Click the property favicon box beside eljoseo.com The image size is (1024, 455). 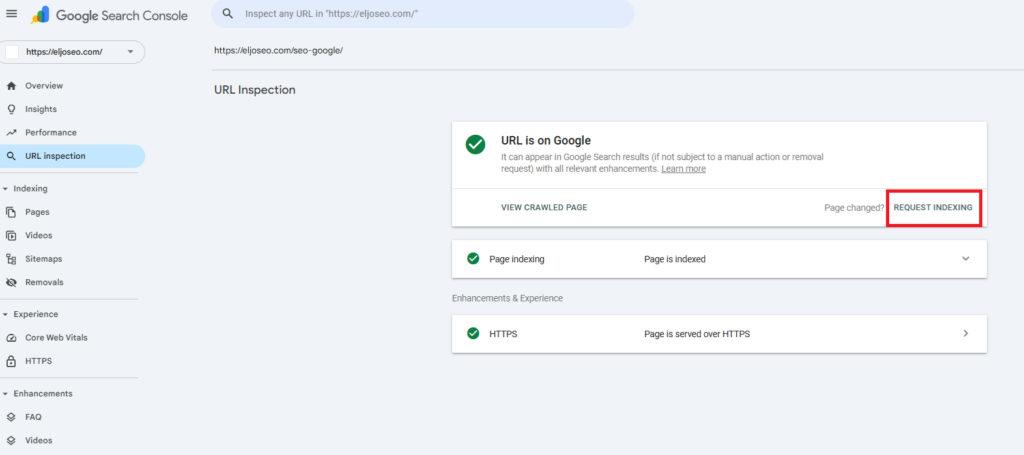coord(12,52)
